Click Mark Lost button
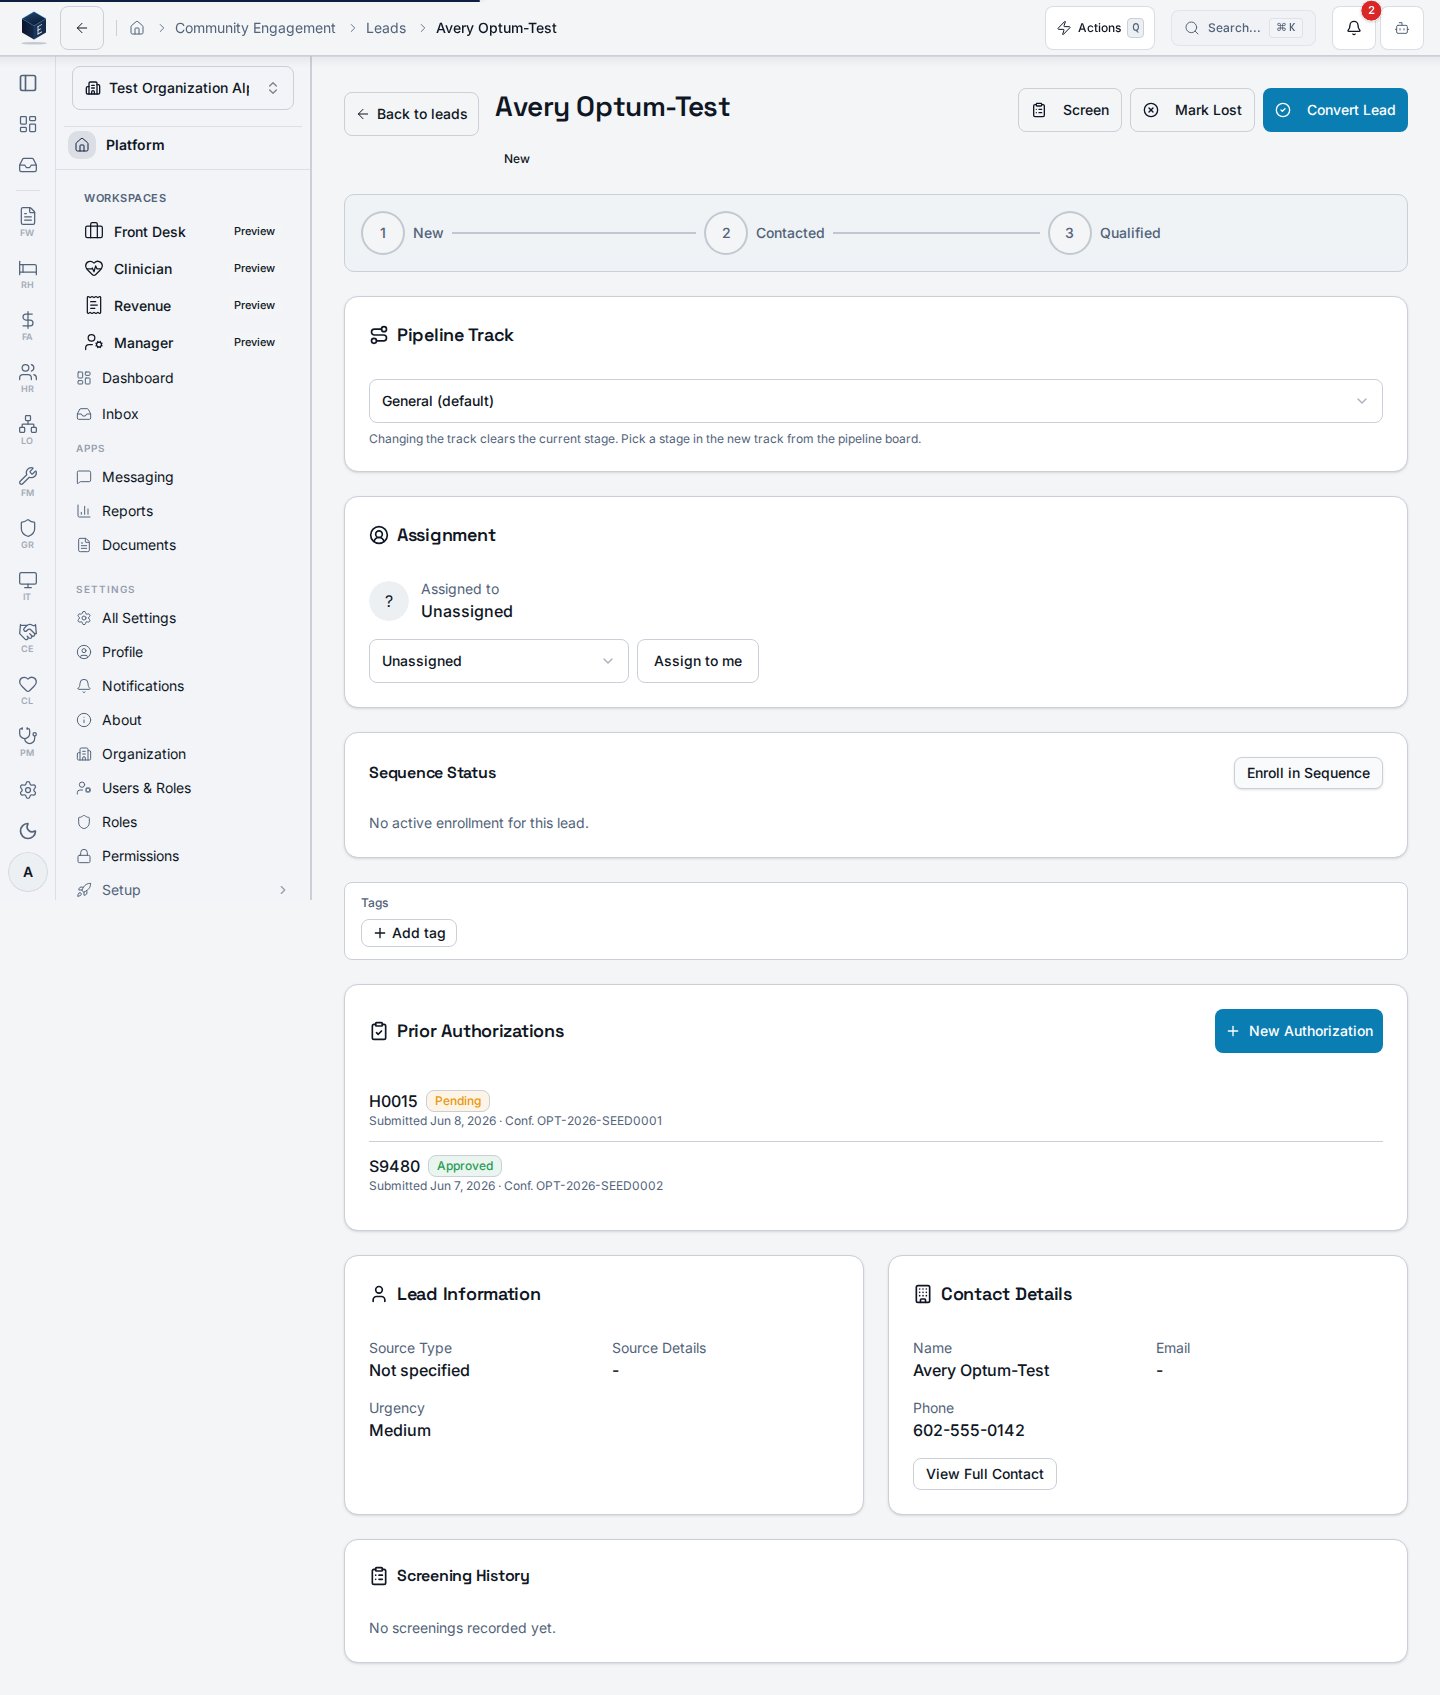This screenshot has height=1695, width=1440. click(1192, 110)
